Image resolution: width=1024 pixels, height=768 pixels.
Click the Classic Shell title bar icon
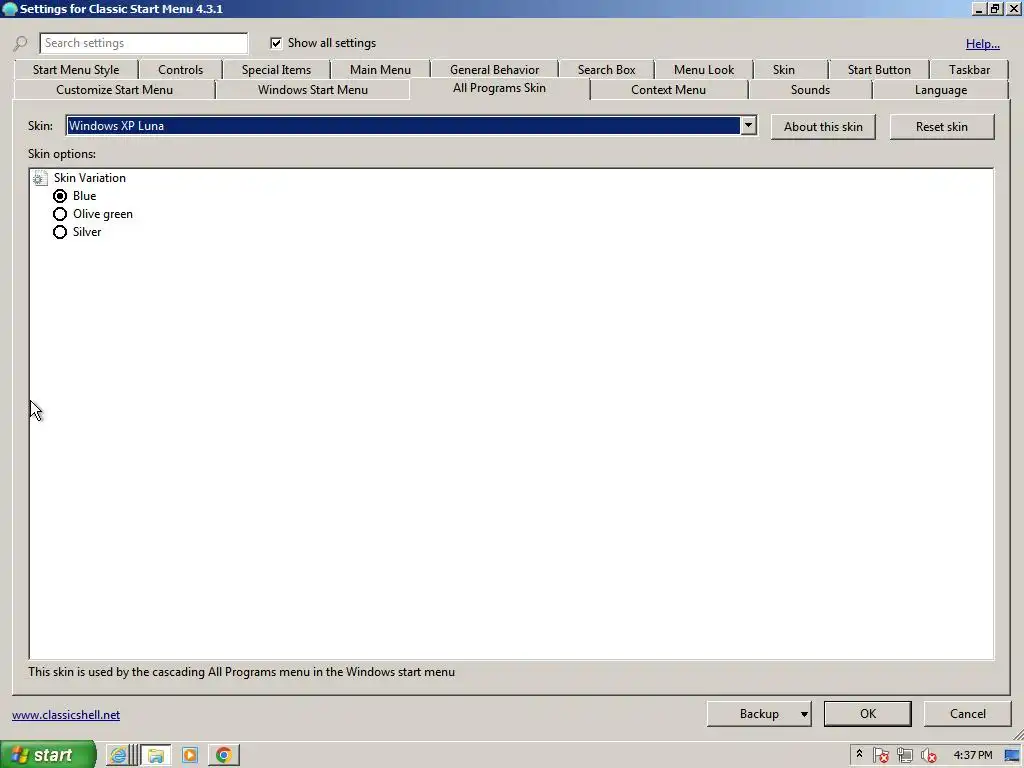click(x=9, y=9)
